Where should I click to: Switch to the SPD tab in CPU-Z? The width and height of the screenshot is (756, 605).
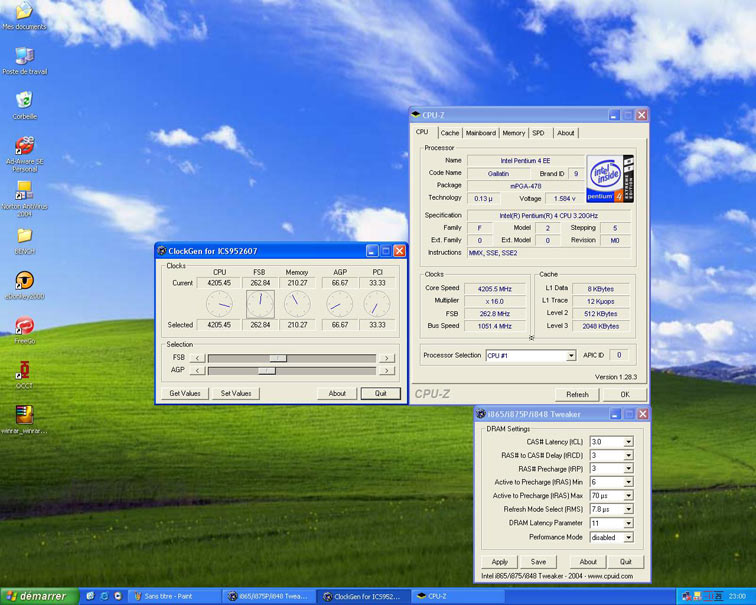(x=539, y=133)
